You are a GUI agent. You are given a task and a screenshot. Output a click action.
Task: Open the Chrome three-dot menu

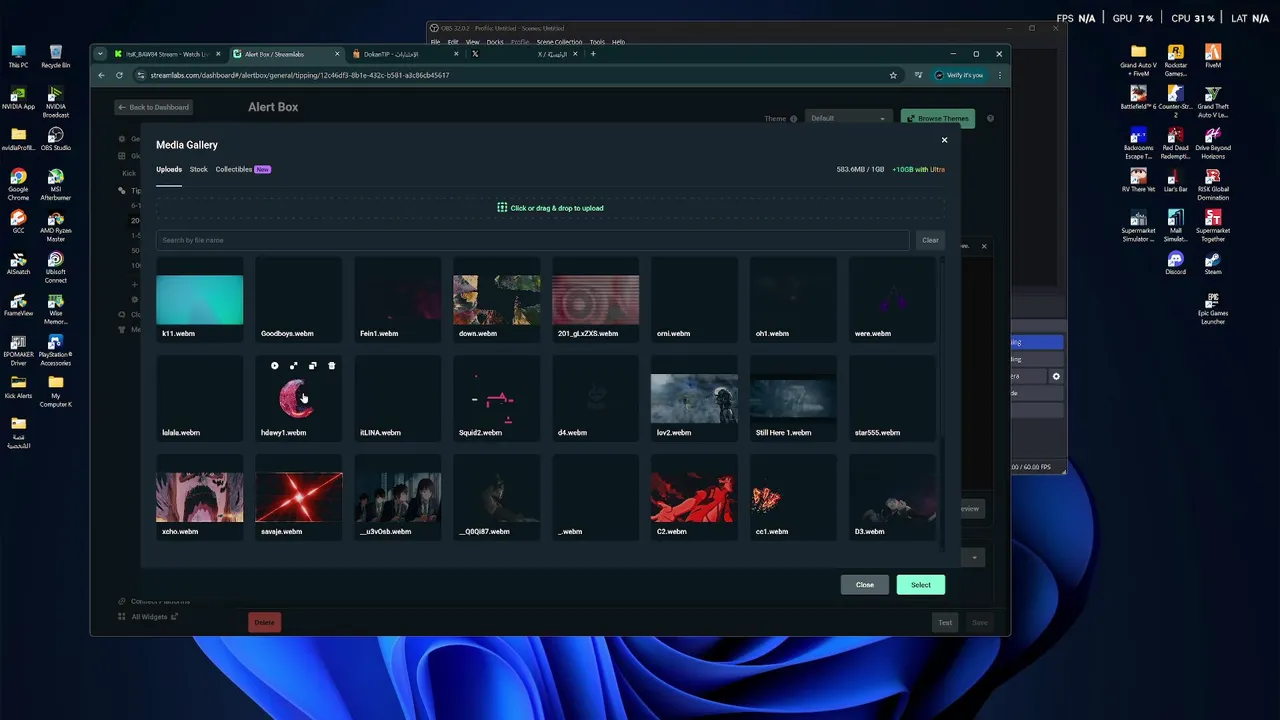999,75
